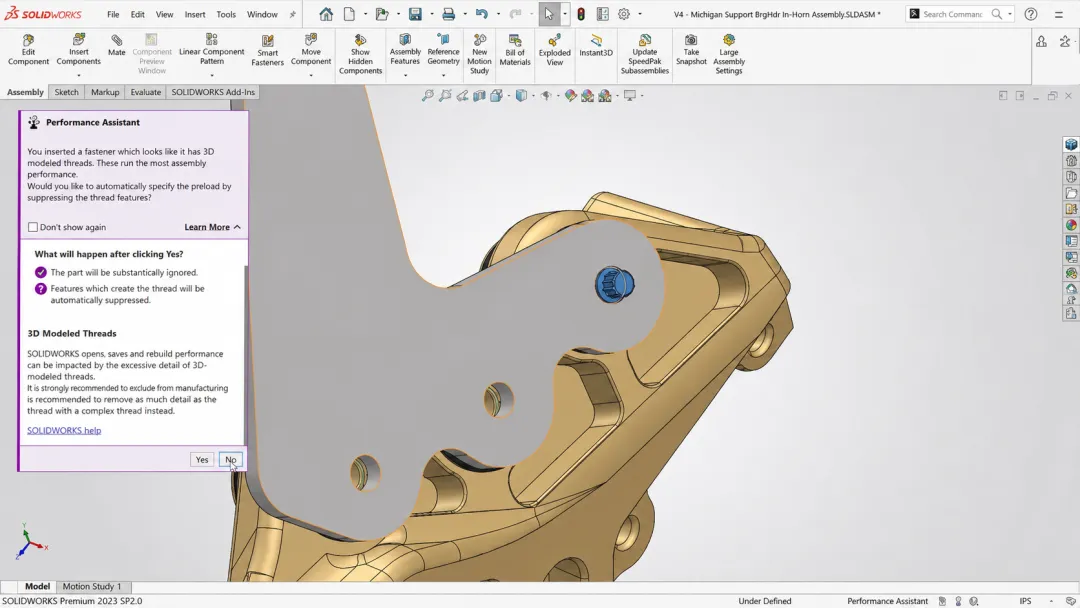The width and height of the screenshot is (1080, 608).
Task: Click the Help question mark icon
Action: (x=1030, y=14)
